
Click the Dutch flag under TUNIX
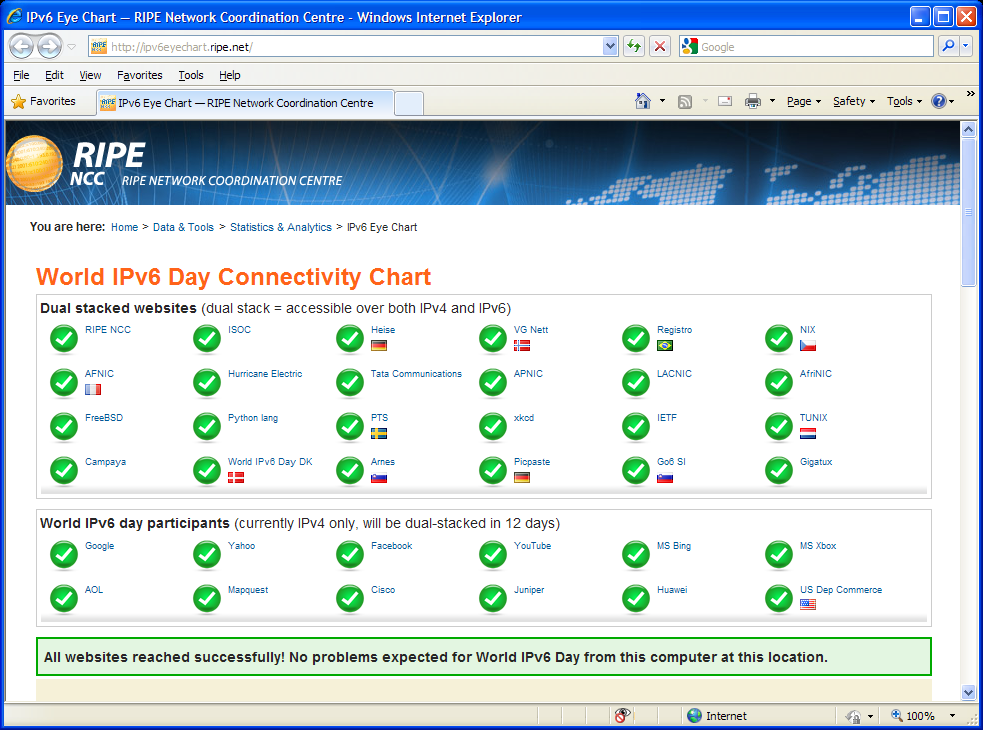click(x=807, y=433)
